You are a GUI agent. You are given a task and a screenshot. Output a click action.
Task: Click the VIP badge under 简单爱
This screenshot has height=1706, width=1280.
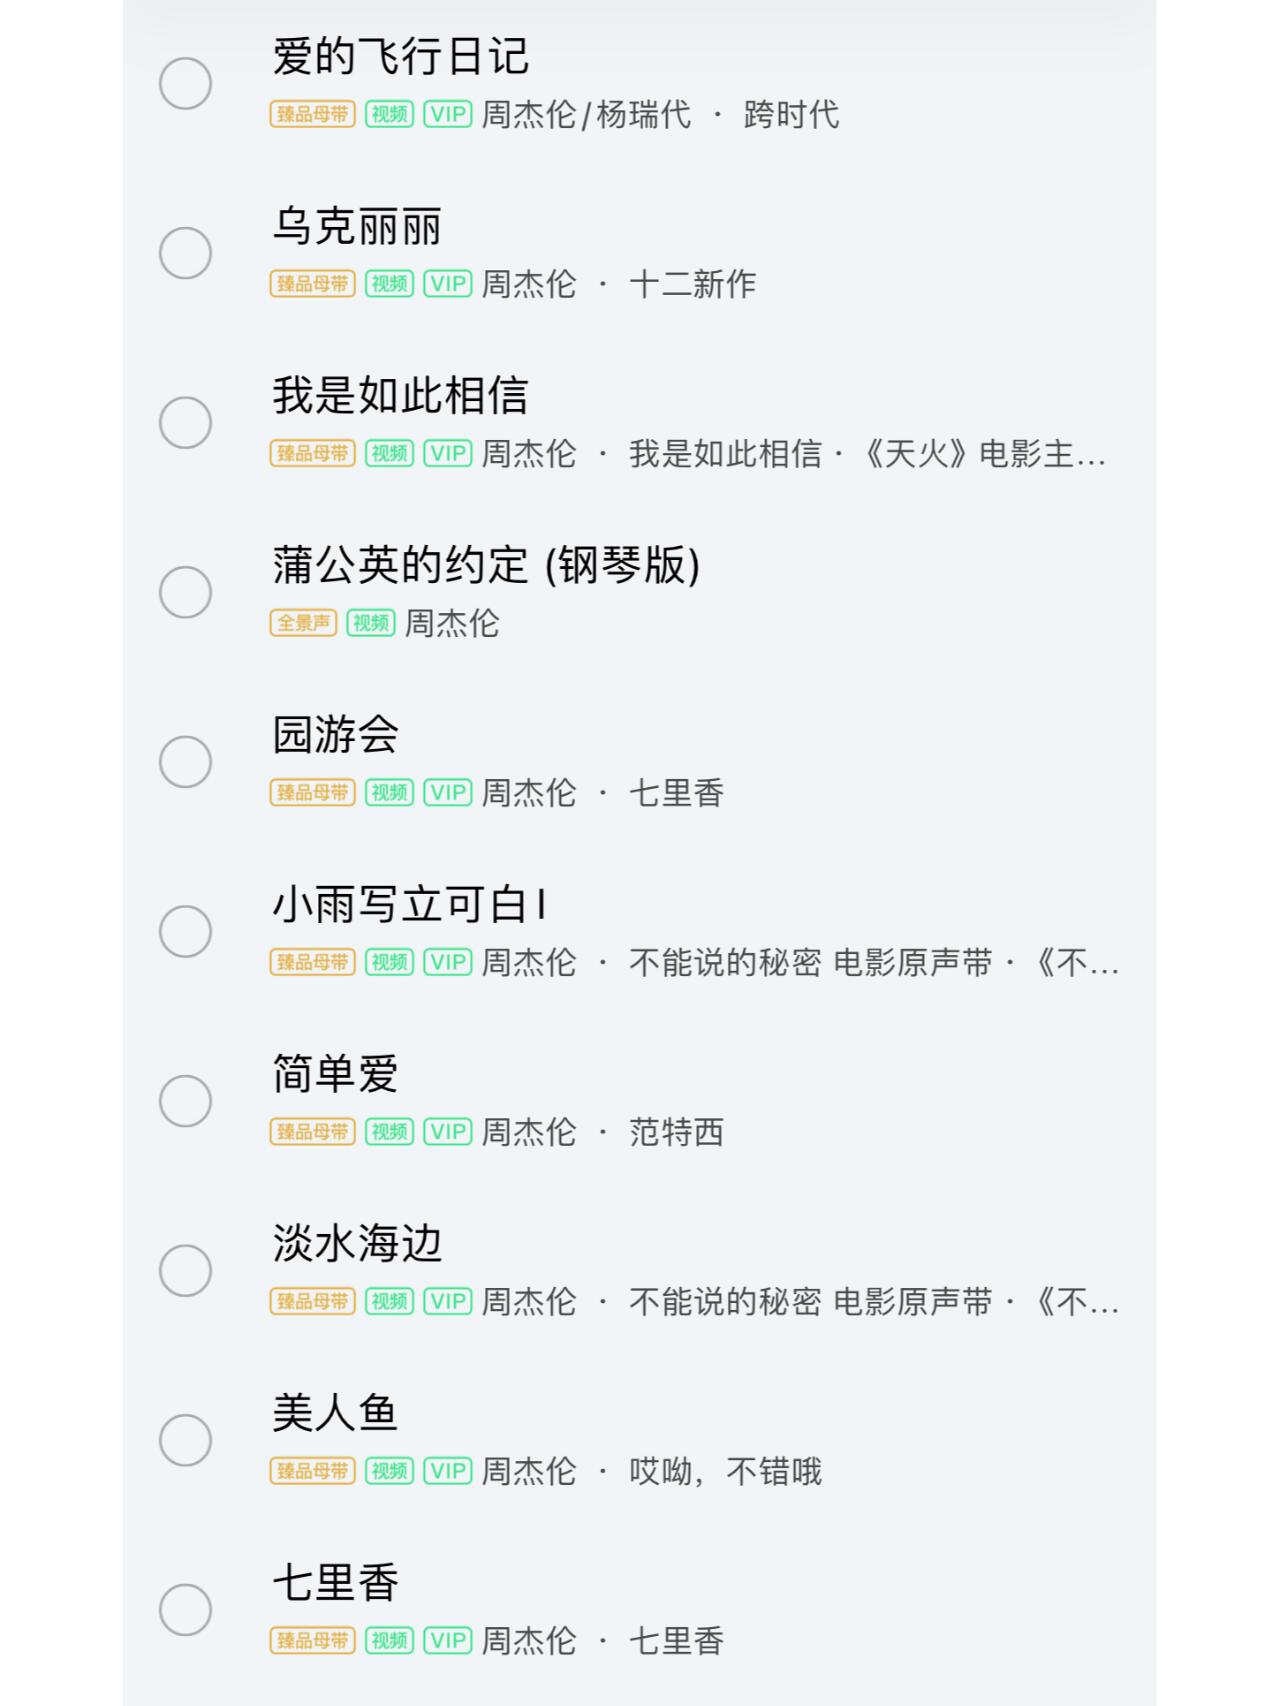448,1132
